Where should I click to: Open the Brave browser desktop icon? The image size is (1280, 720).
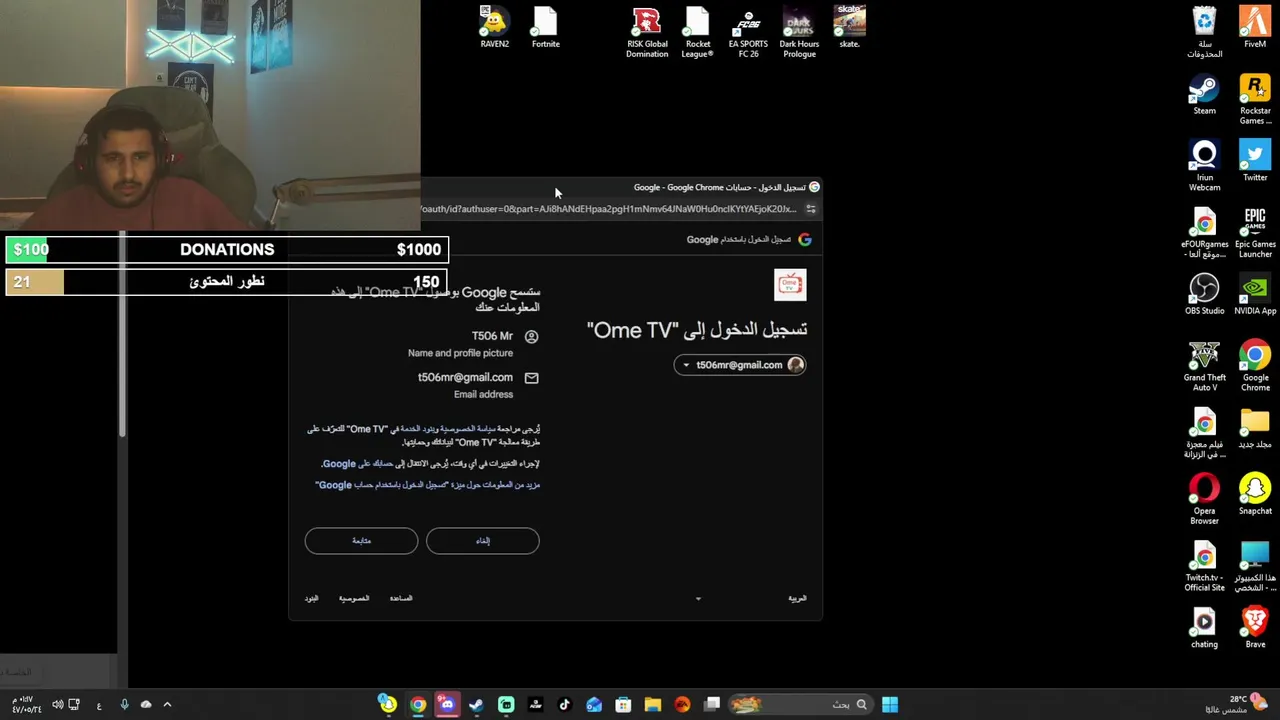pyautogui.click(x=1255, y=627)
